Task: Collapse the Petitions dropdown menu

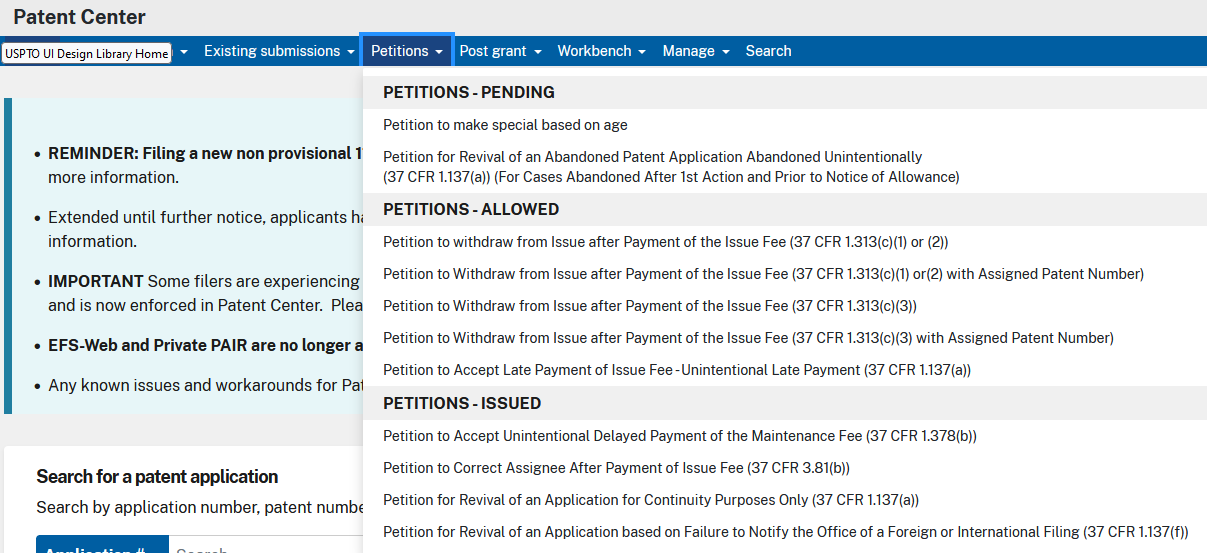Action: (407, 51)
